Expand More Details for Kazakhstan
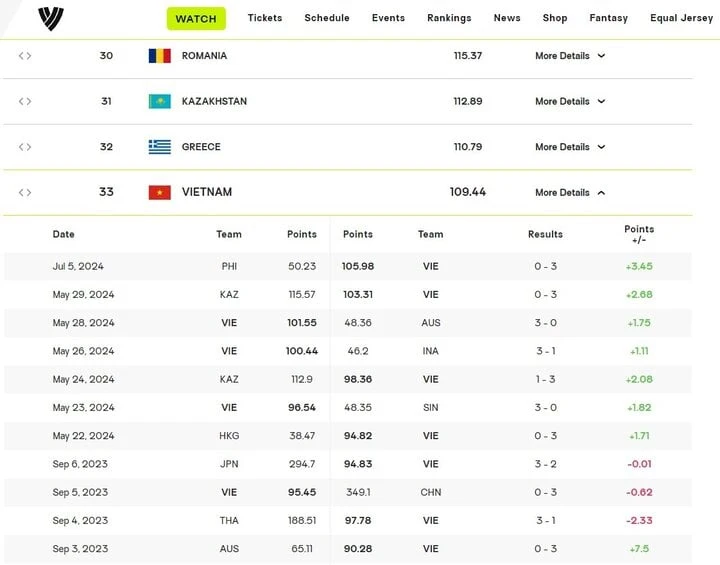720x565 pixels. tap(569, 101)
